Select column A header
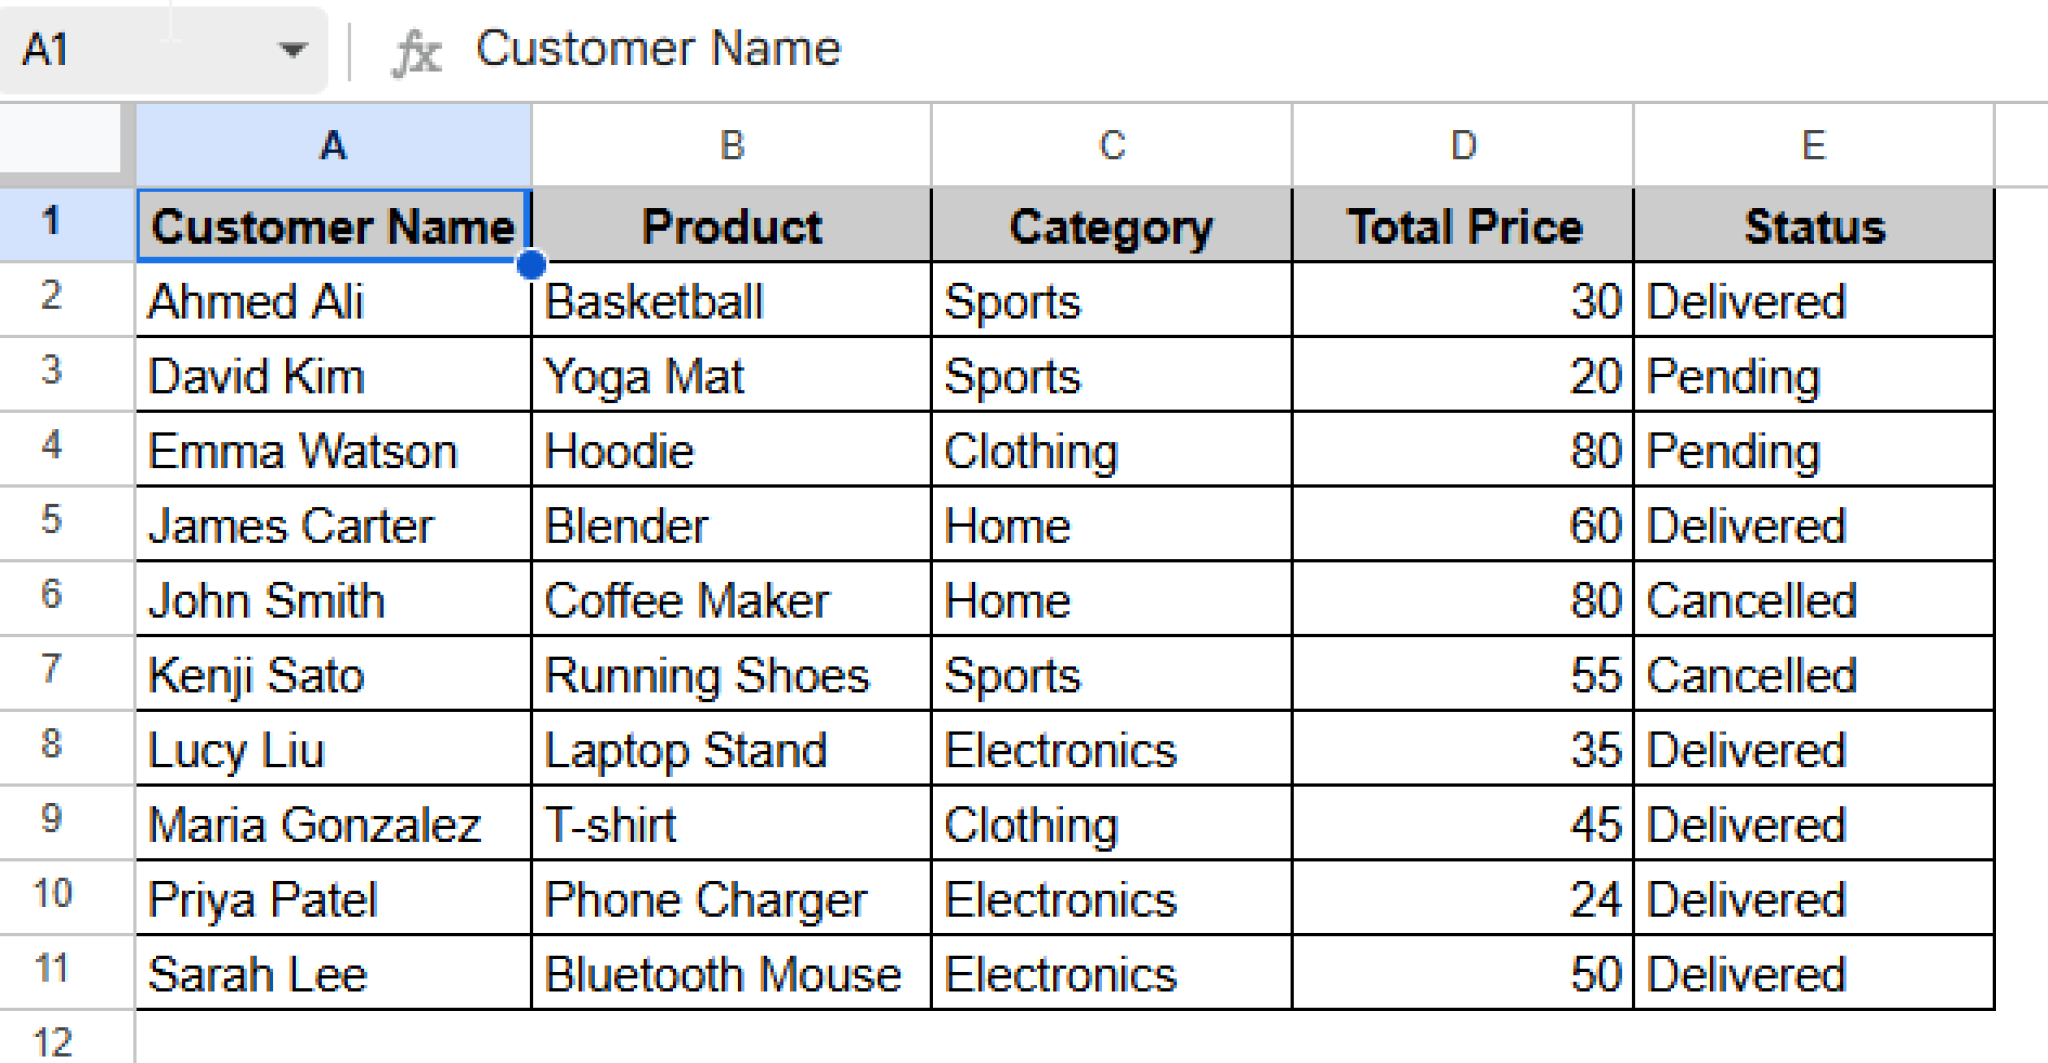 click(331, 144)
